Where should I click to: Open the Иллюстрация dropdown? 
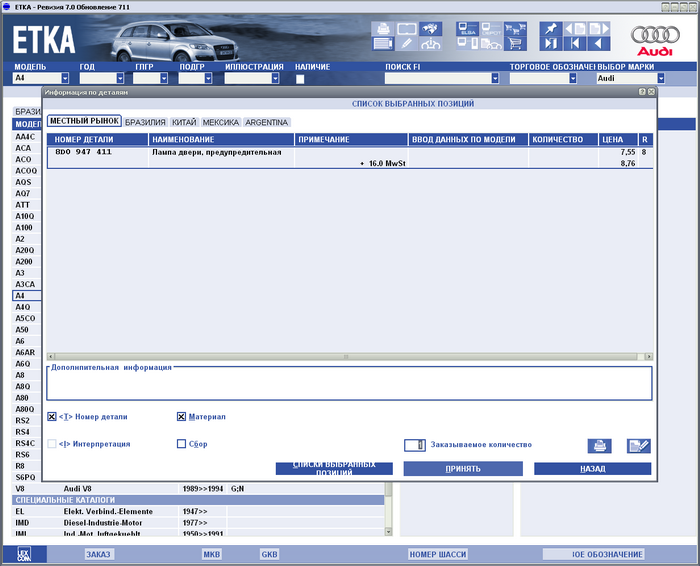point(275,78)
